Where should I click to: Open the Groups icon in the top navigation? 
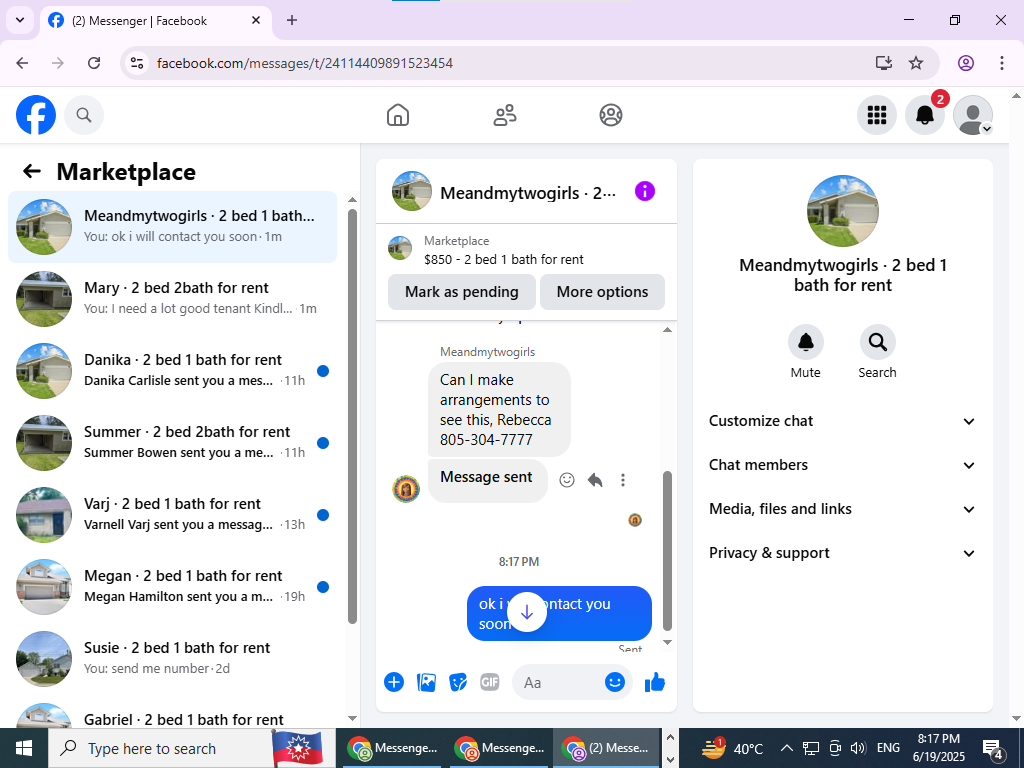pyautogui.click(x=611, y=115)
